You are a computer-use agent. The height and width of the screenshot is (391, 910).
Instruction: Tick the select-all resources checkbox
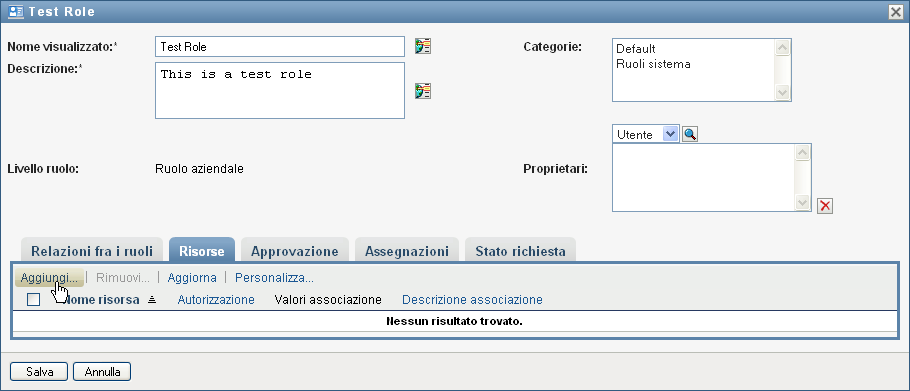(34, 300)
